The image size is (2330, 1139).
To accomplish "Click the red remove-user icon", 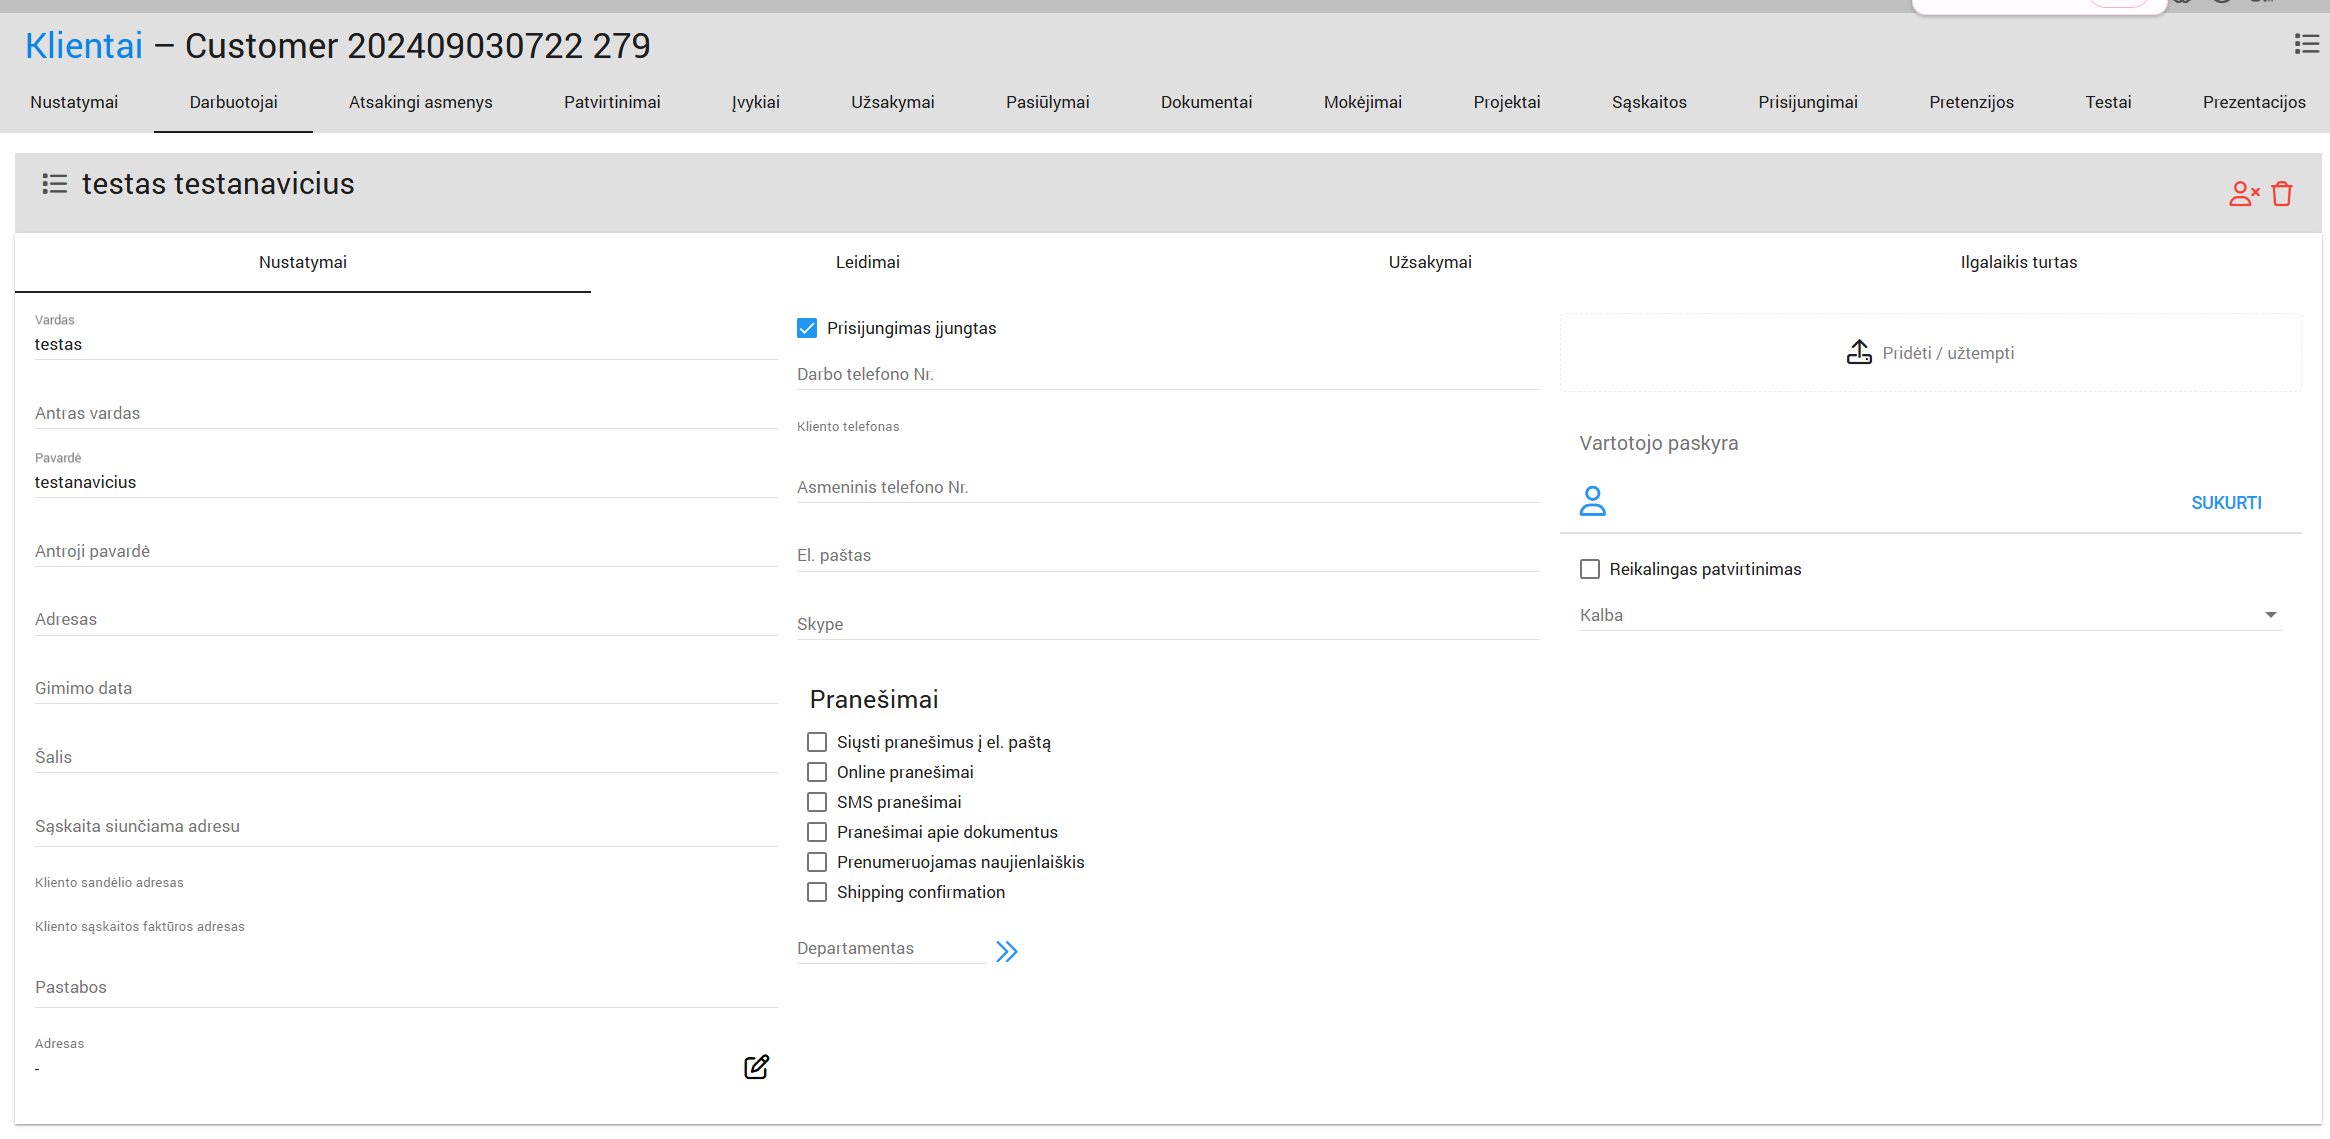I will coord(2243,194).
